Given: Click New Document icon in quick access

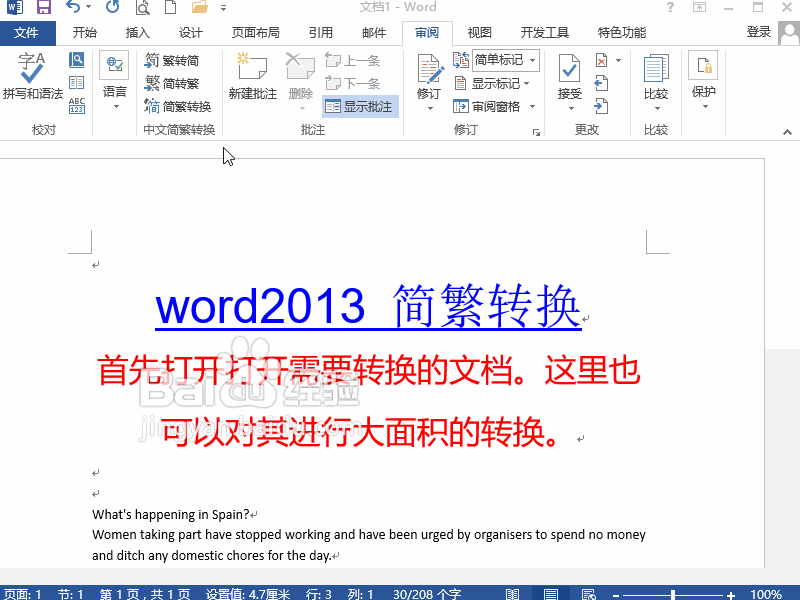Looking at the screenshot, I should click(x=170, y=7).
